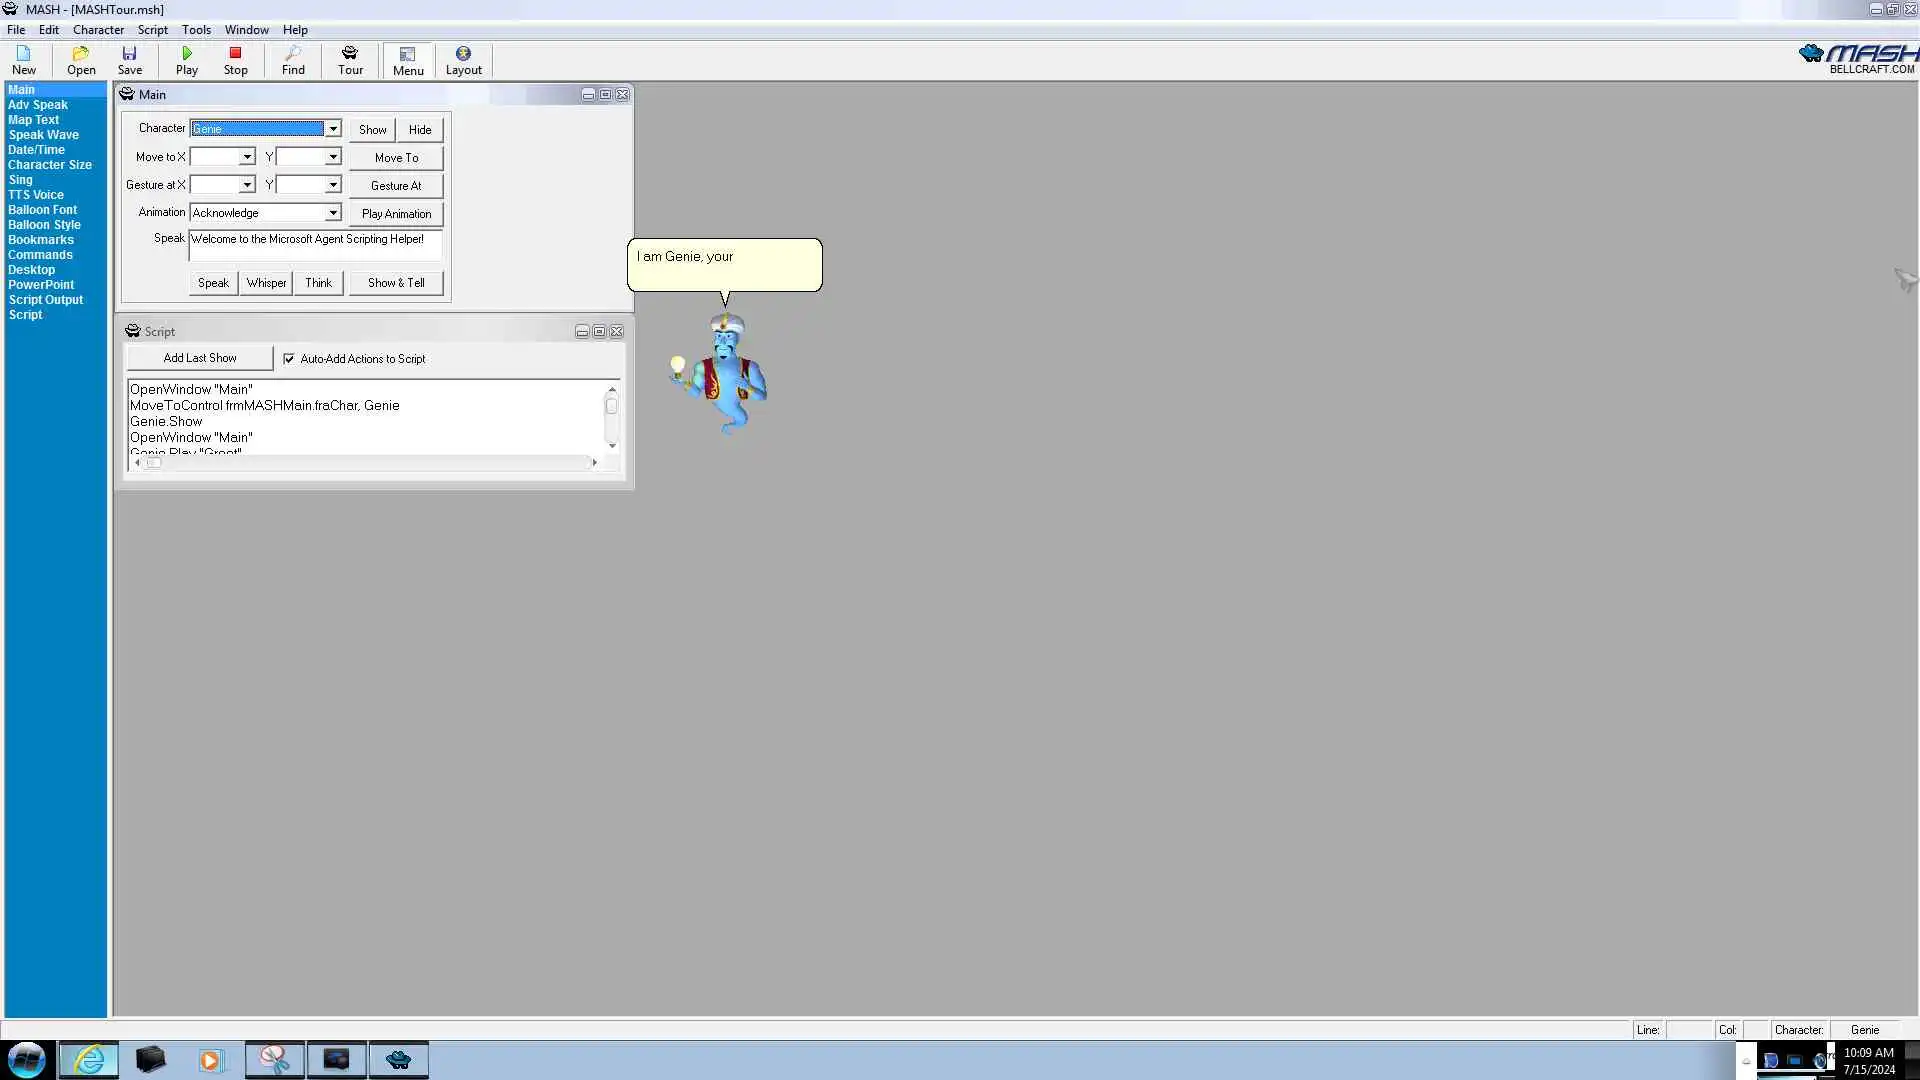Click the script horizontal scrollbar right arrow
This screenshot has height=1080, width=1920.
(x=594, y=463)
